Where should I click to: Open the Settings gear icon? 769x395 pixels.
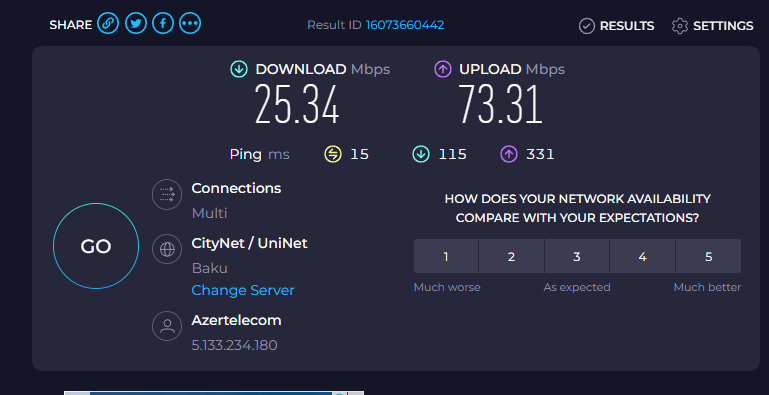click(x=680, y=26)
